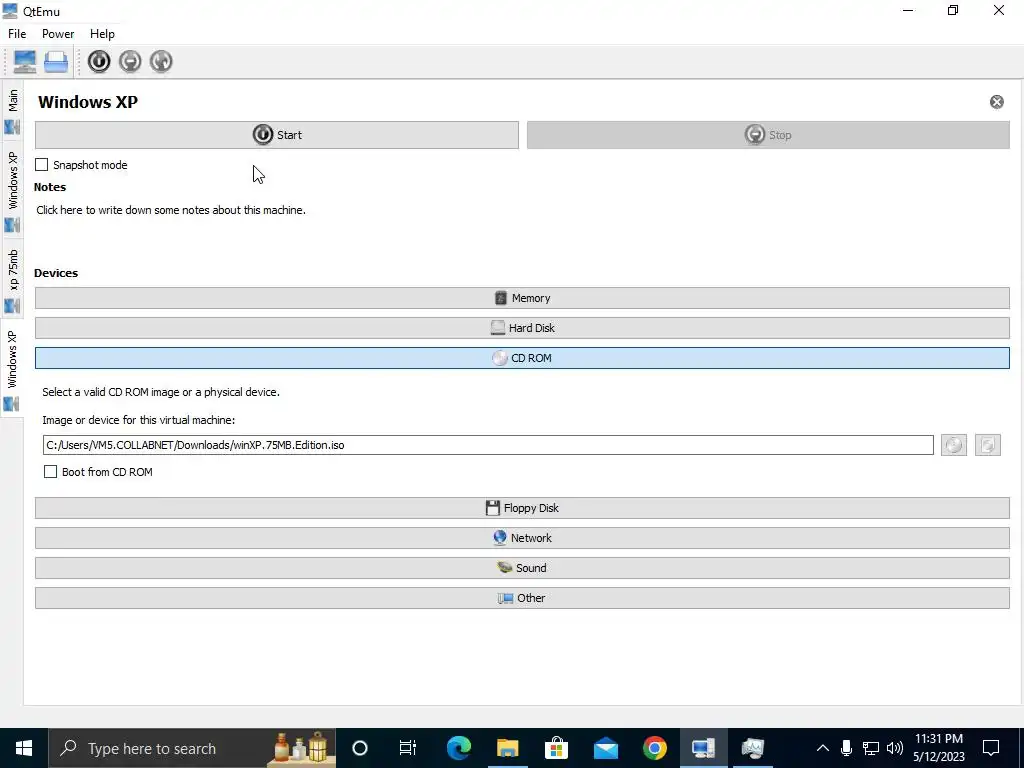
Task: Open the Windows Start menu
Action: tap(24, 748)
